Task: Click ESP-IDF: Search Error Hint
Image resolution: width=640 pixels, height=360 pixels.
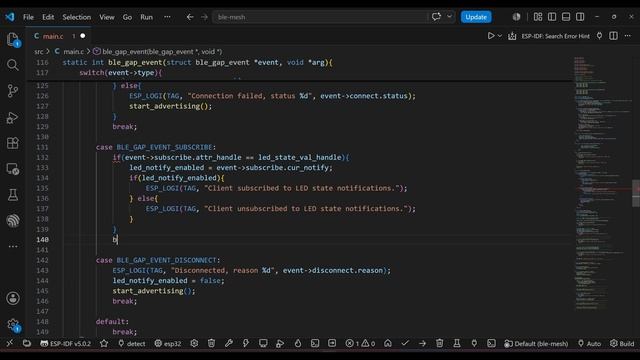Action: pos(555,36)
